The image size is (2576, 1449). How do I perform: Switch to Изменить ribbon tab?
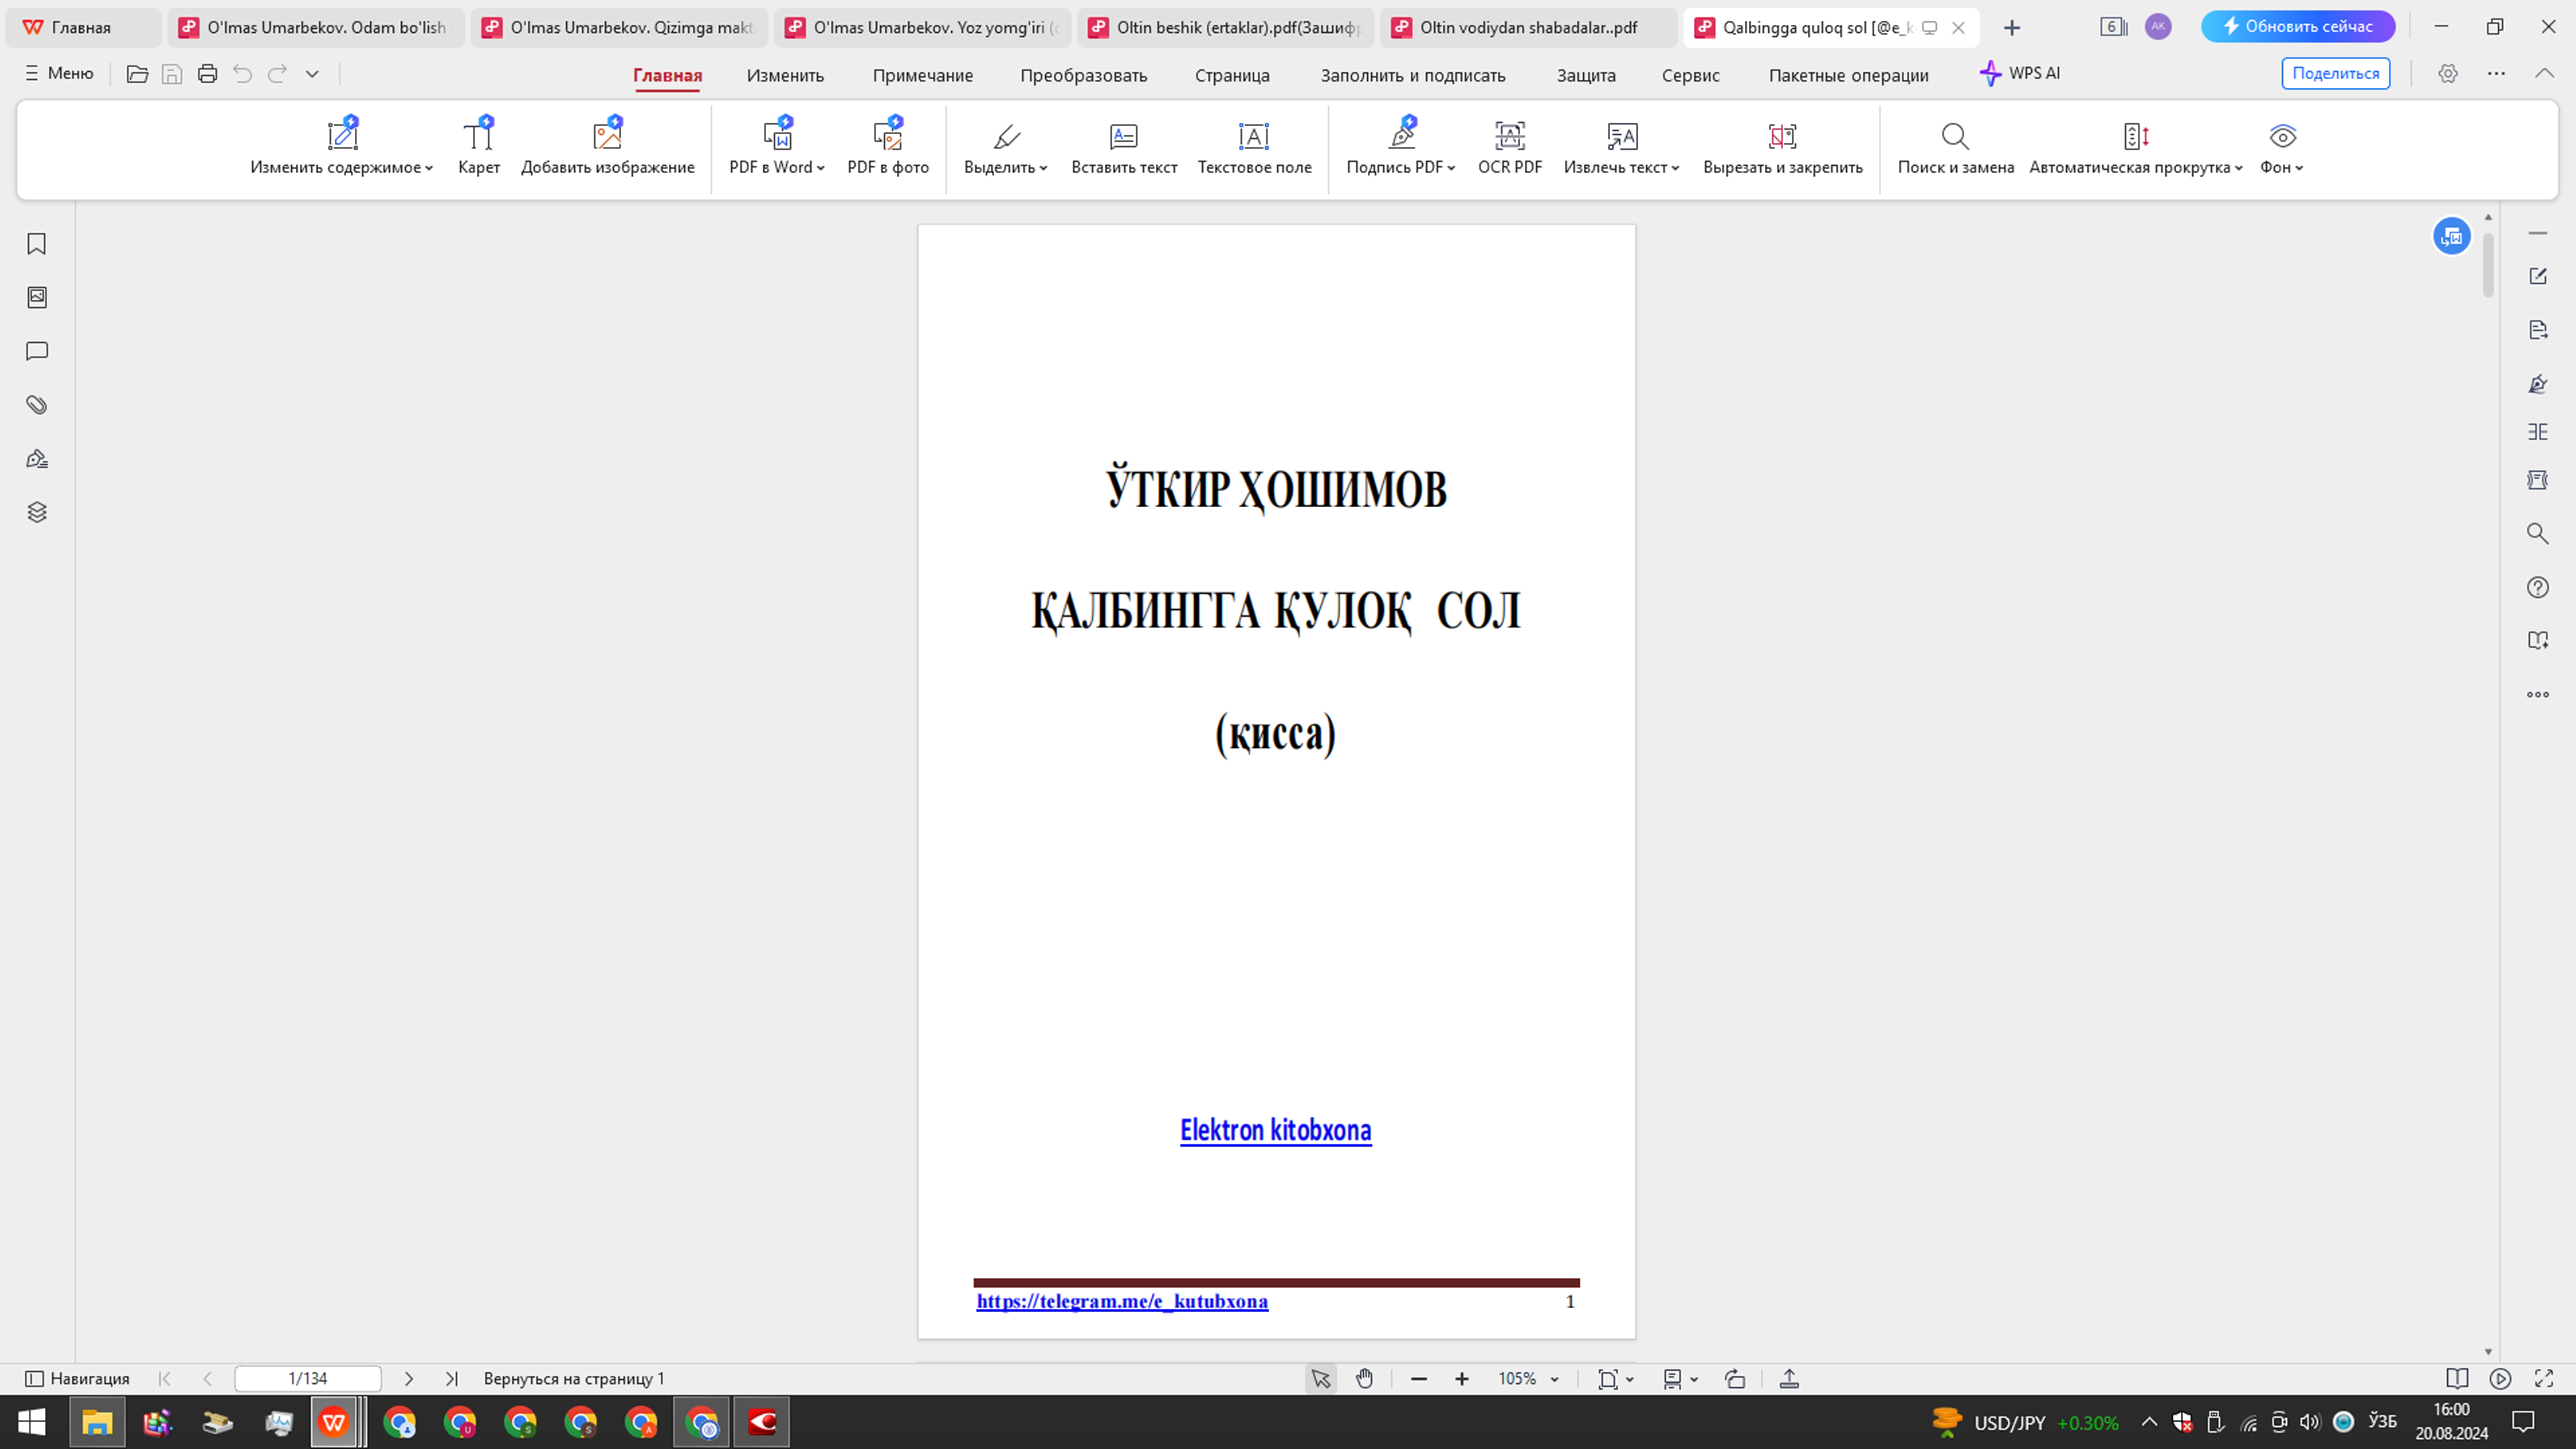pyautogui.click(x=785, y=75)
